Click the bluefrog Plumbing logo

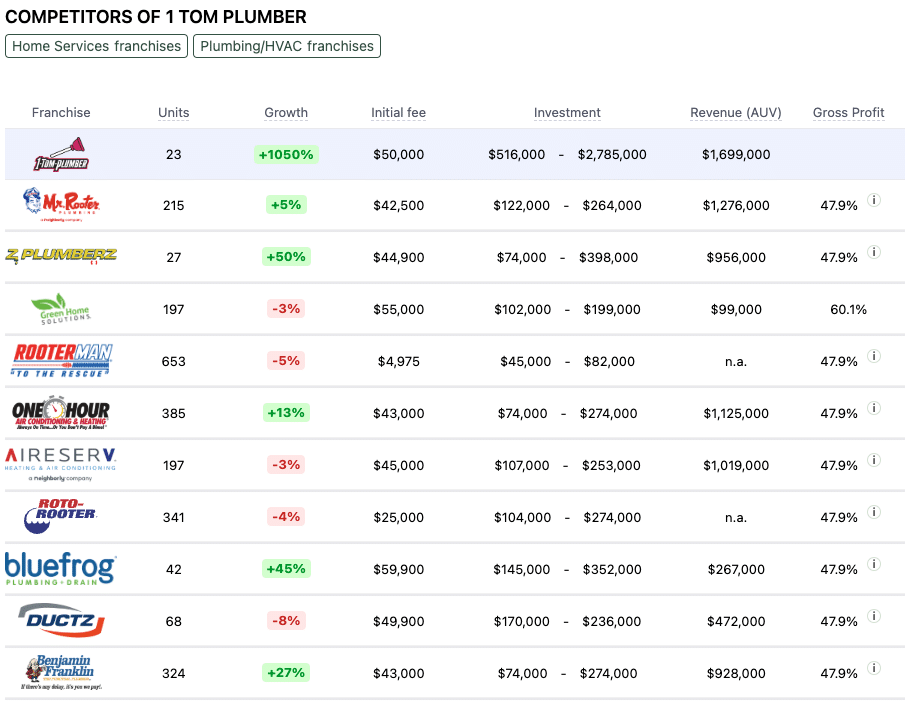click(x=61, y=568)
